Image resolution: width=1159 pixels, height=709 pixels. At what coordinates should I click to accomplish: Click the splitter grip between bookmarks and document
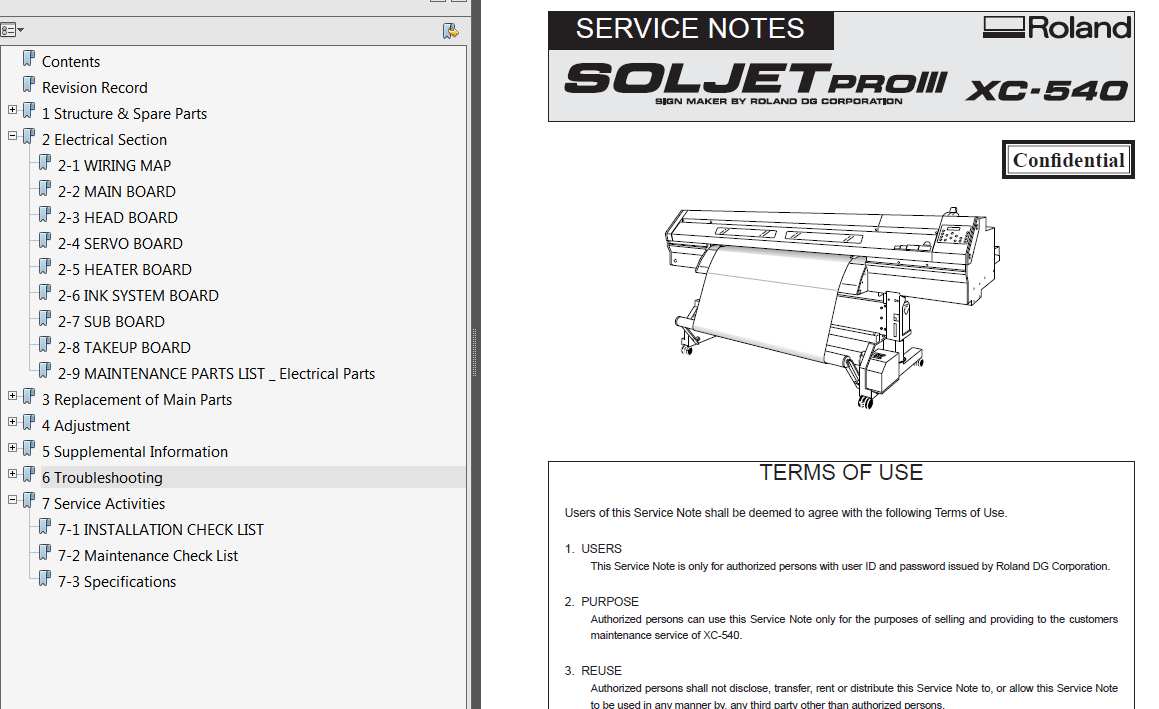pyautogui.click(x=474, y=353)
